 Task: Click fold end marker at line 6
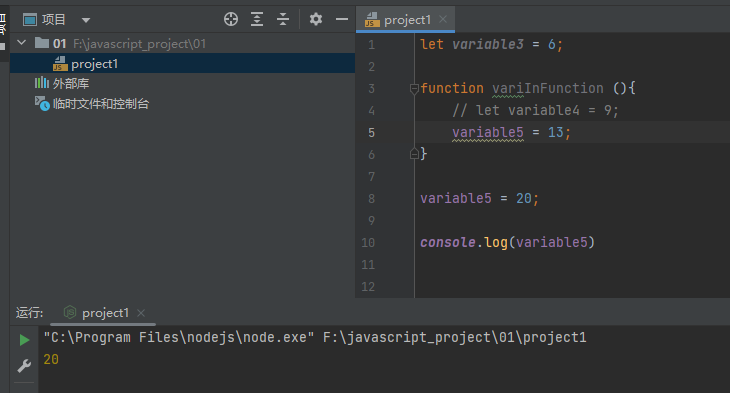tap(414, 154)
